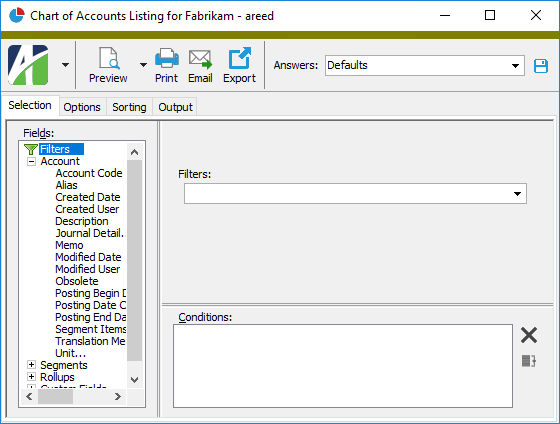
Task: Select Account Code field in the tree
Action: click(x=89, y=173)
